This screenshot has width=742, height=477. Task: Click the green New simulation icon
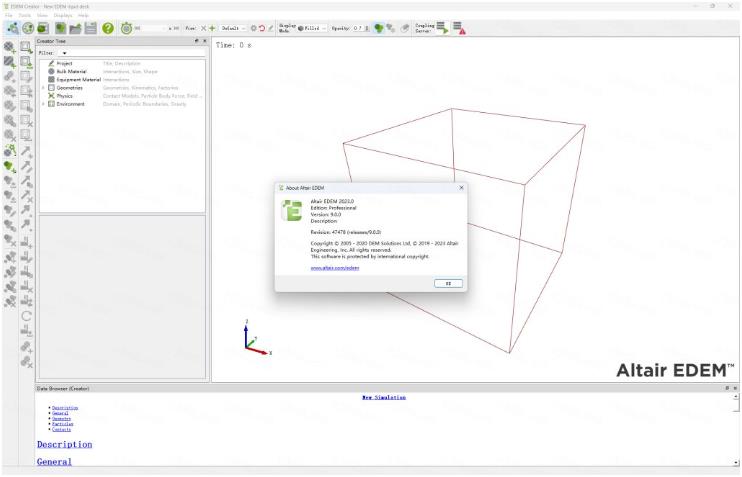click(x=61, y=28)
